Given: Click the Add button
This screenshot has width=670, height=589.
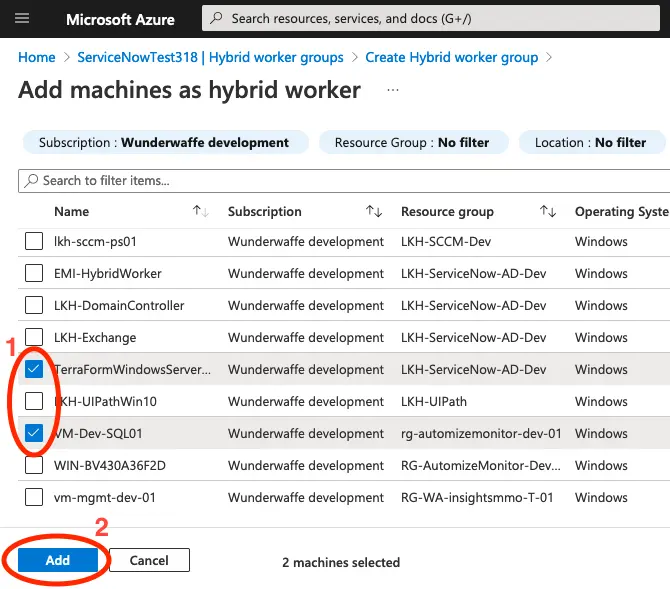Looking at the screenshot, I should point(58,560).
